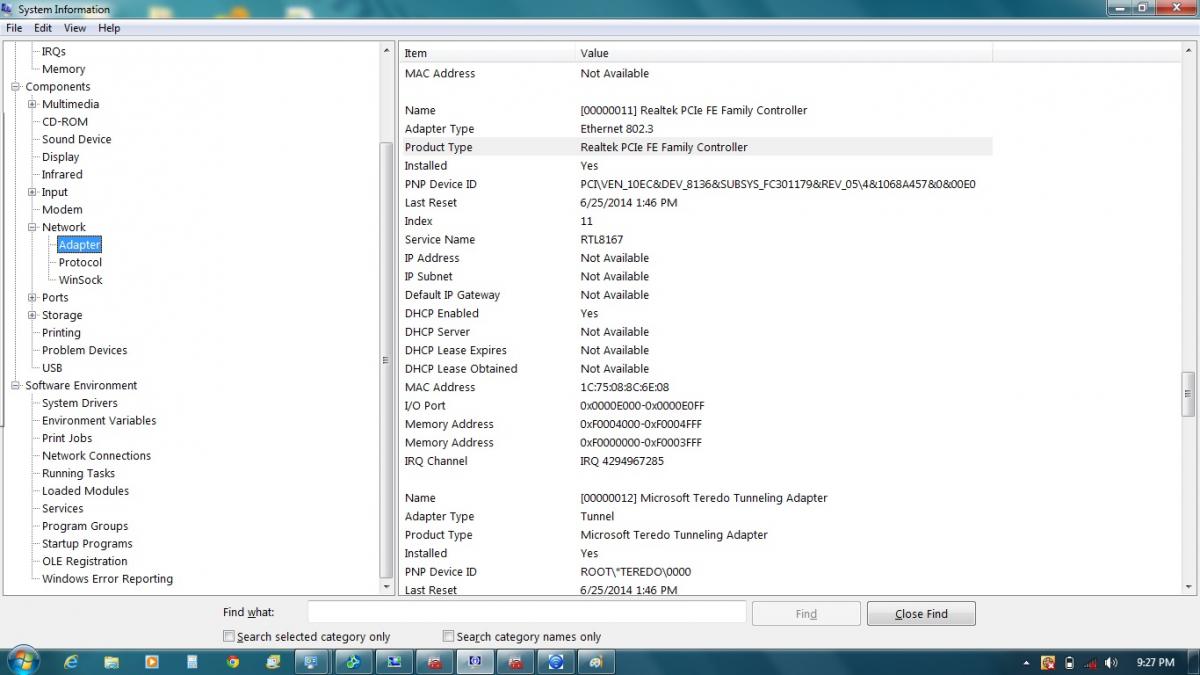1200x675 pixels.
Task: Select the Sound Device tree item
Action: pyautogui.click(x=77, y=139)
